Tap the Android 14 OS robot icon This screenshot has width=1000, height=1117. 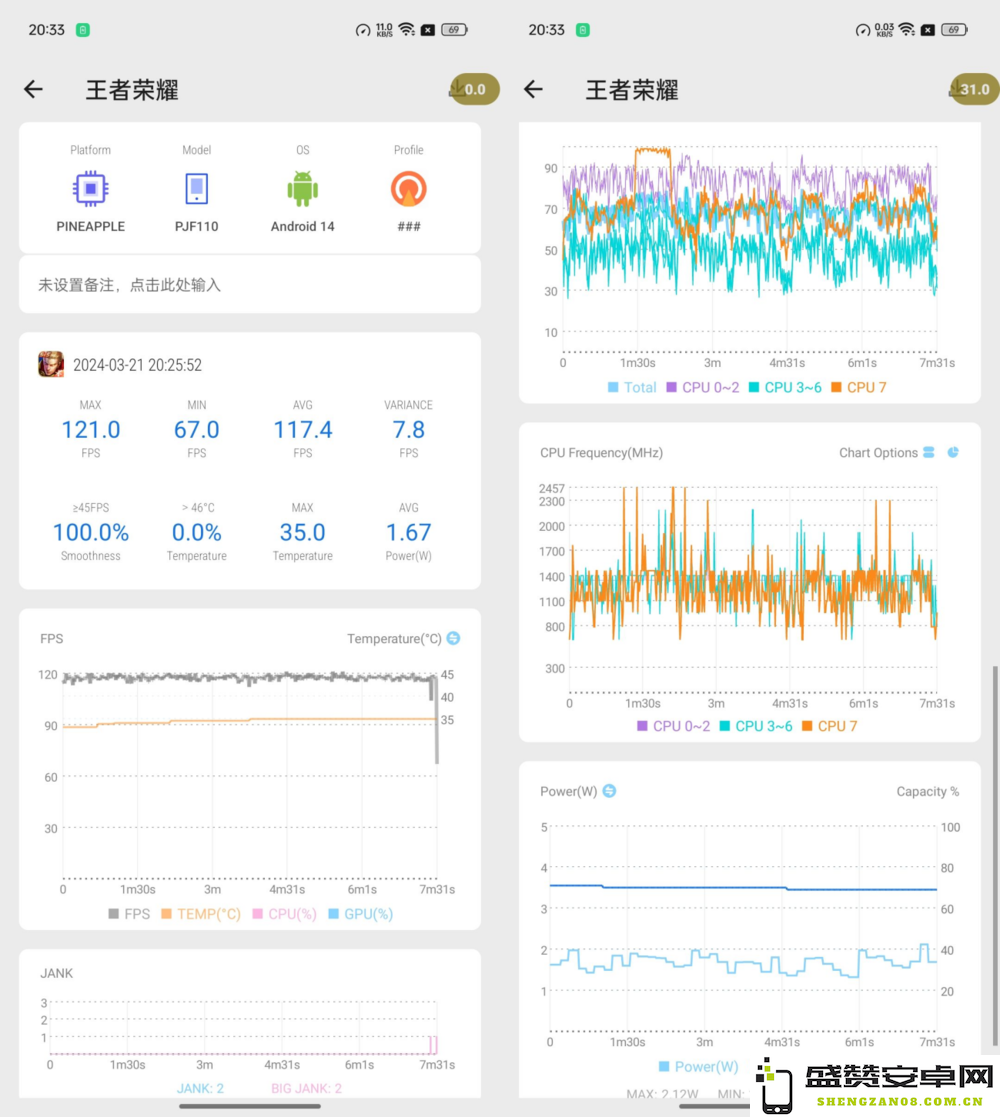pos(303,189)
